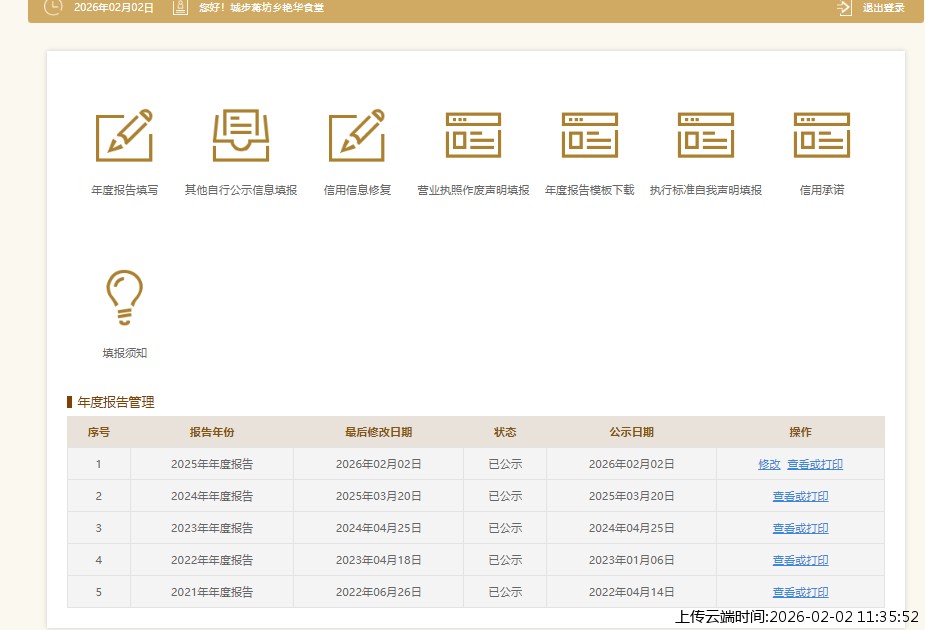Click the 年度报告模板下载 icon
The image size is (925, 630).
tap(589, 135)
